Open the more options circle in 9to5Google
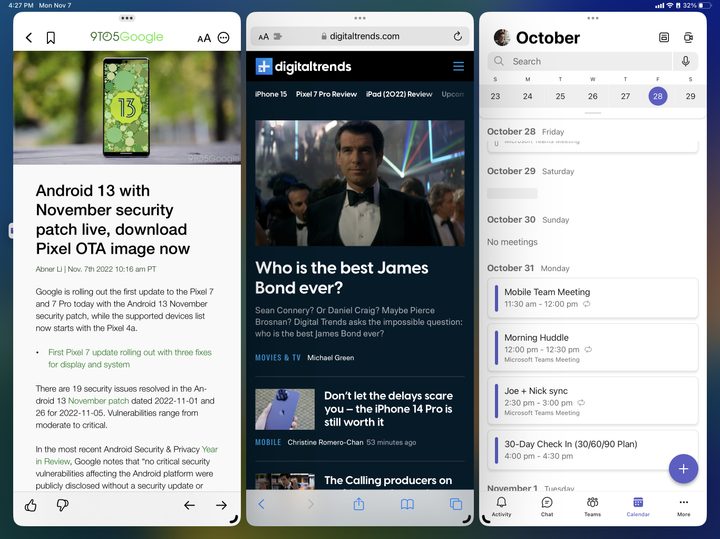 [x=224, y=38]
